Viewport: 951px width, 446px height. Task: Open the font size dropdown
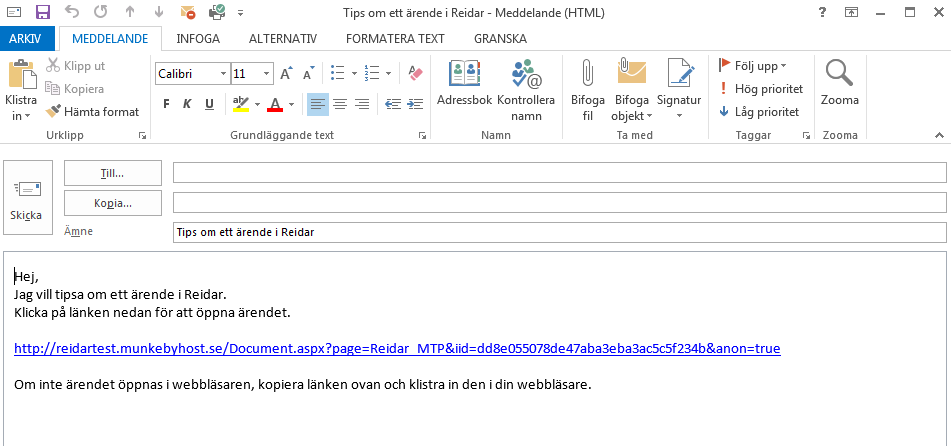pos(267,74)
